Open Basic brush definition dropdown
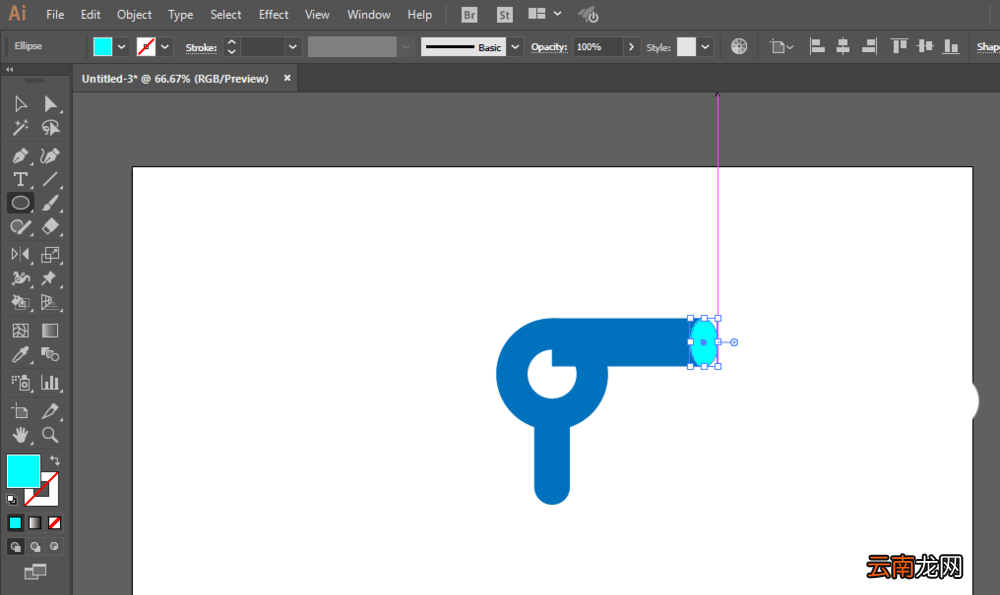Viewport: 1000px width, 595px height. tap(515, 47)
